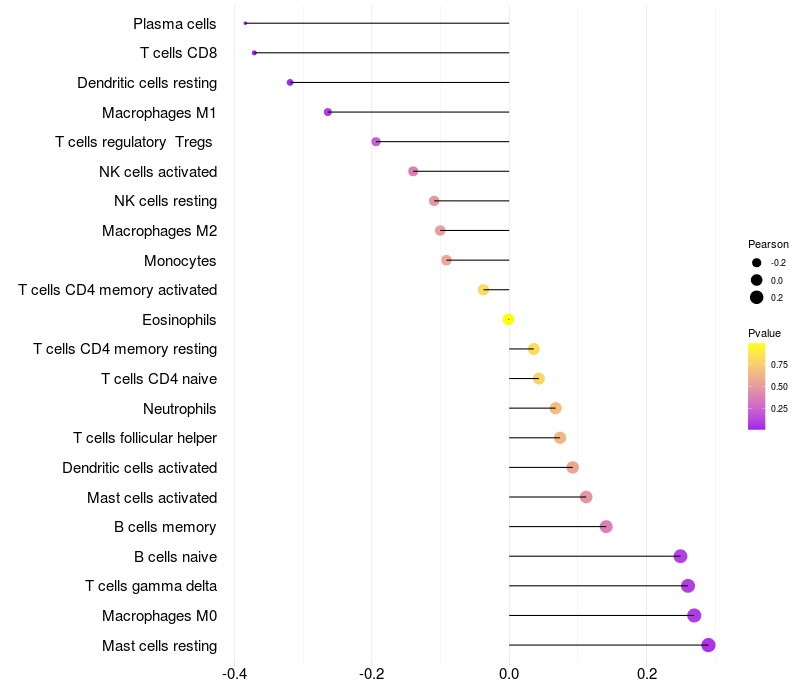This screenshot has height=700, width=800.
Task: Click the Dendritic cells resting label
Action: (147, 83)
